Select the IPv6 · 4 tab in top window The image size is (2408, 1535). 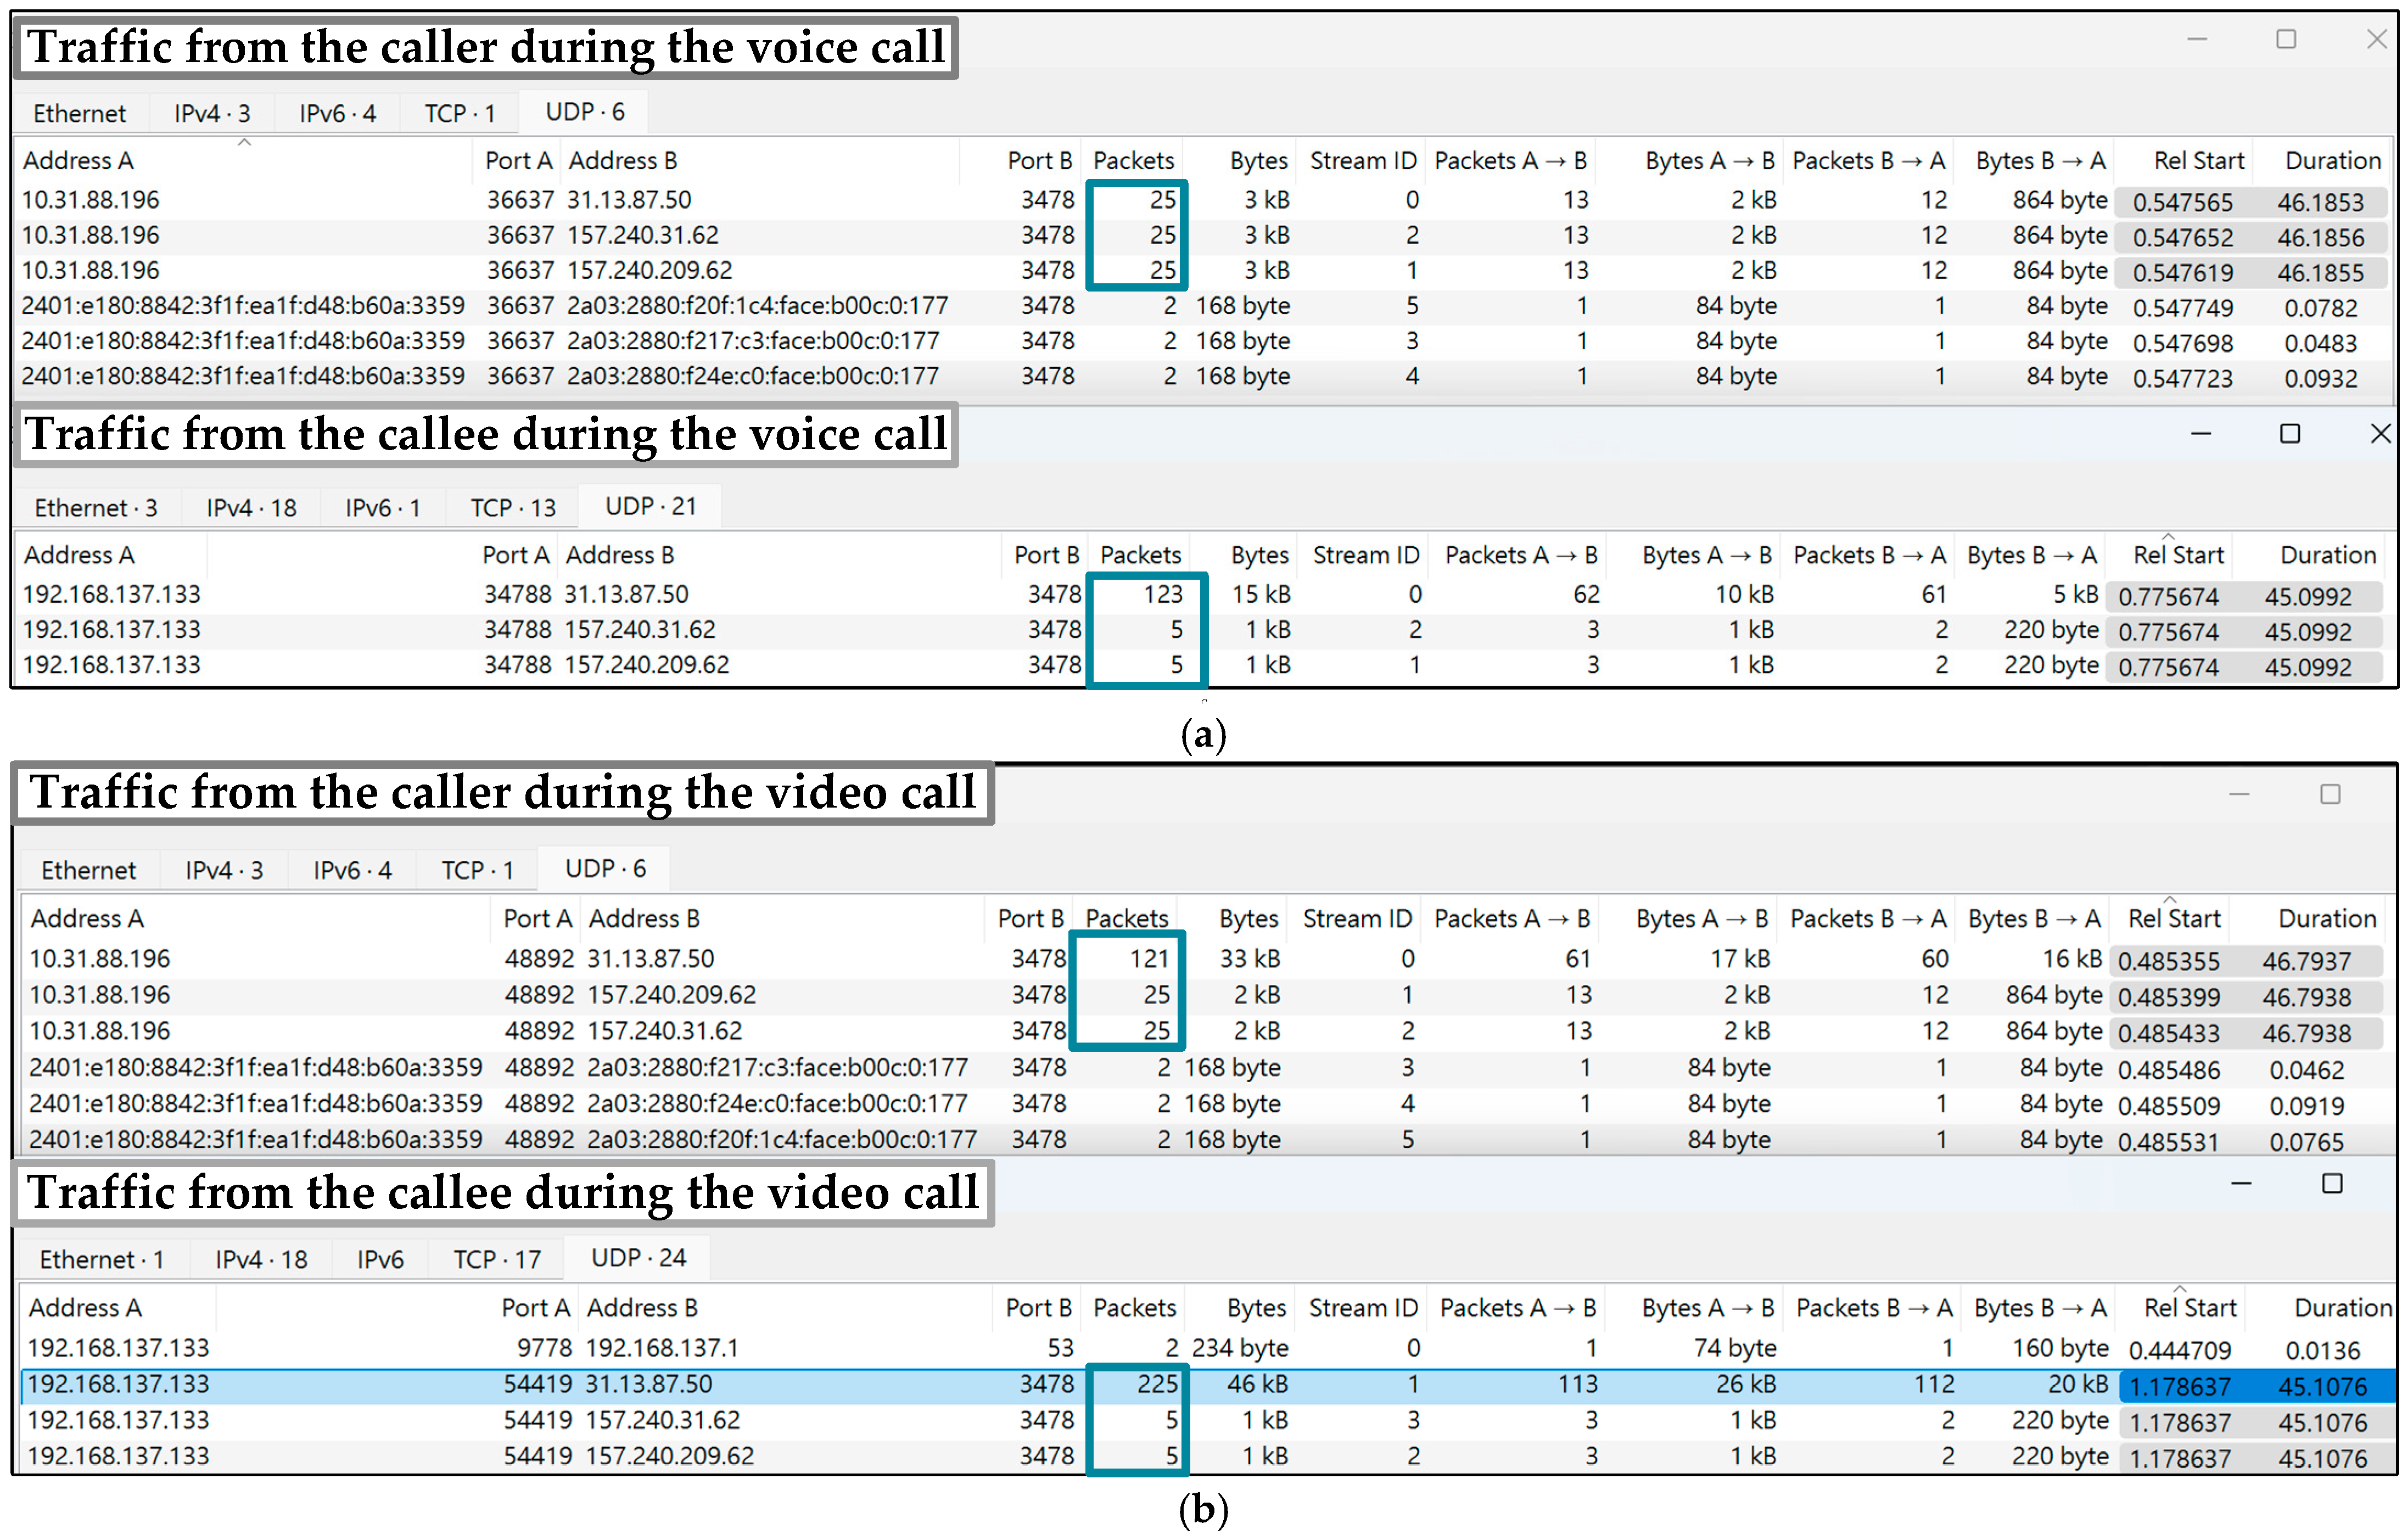tap(337, 113)
